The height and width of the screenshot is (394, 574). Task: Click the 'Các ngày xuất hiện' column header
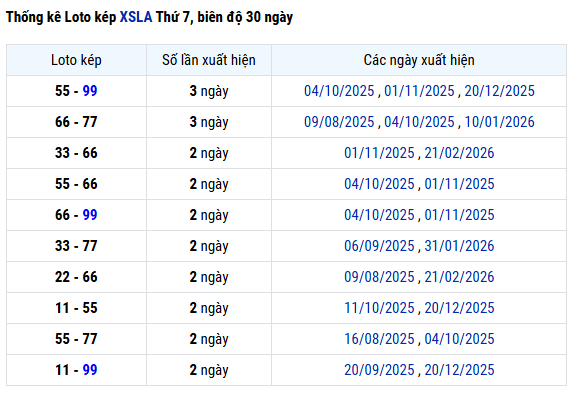coord(419,60)
